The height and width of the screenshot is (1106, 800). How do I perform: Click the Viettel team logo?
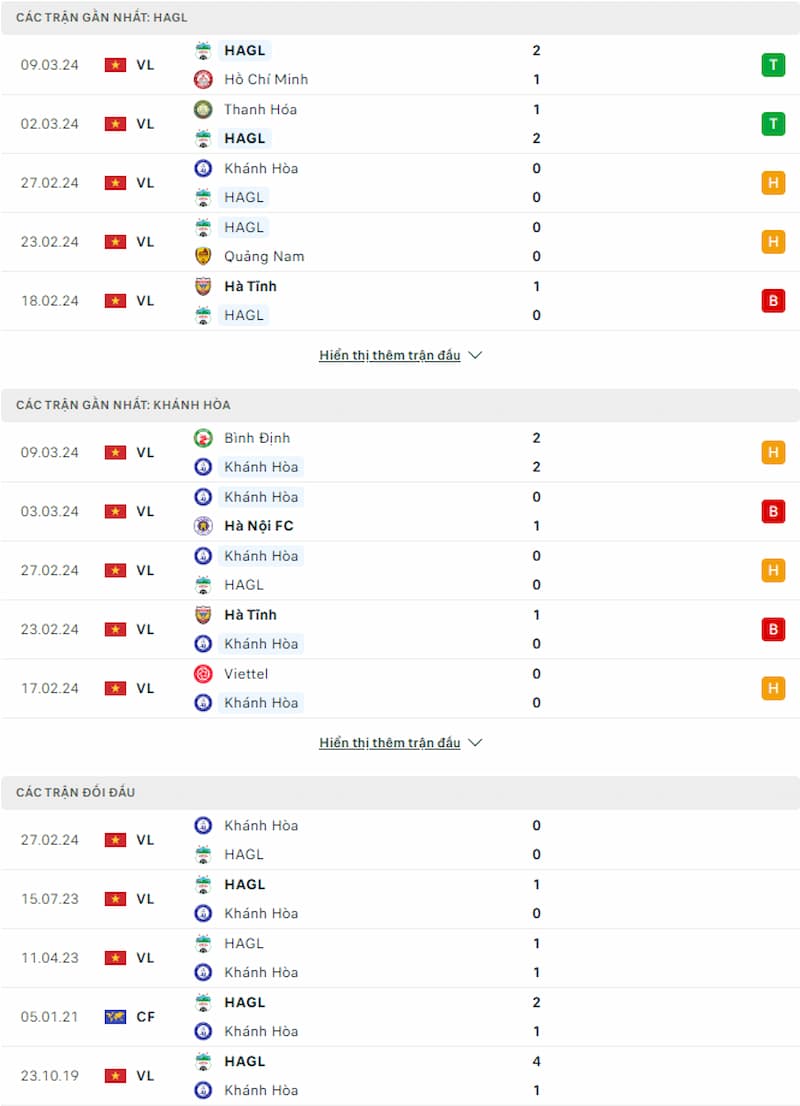pyautogui.click(x=203, y=674)
